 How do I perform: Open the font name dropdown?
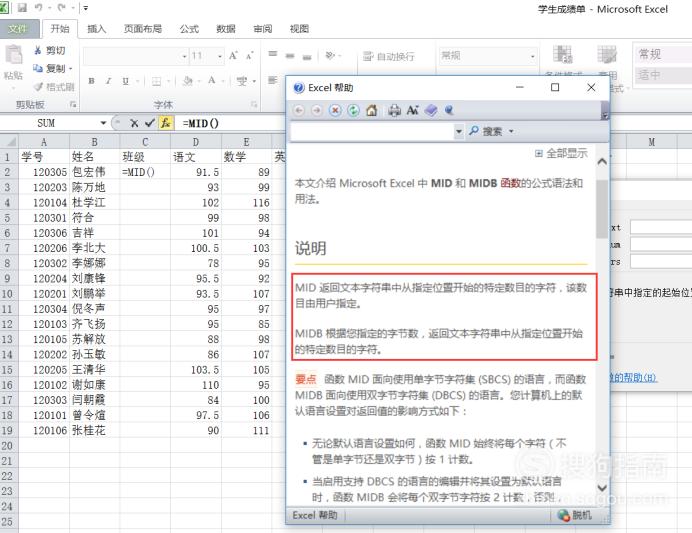pos(184,56)
